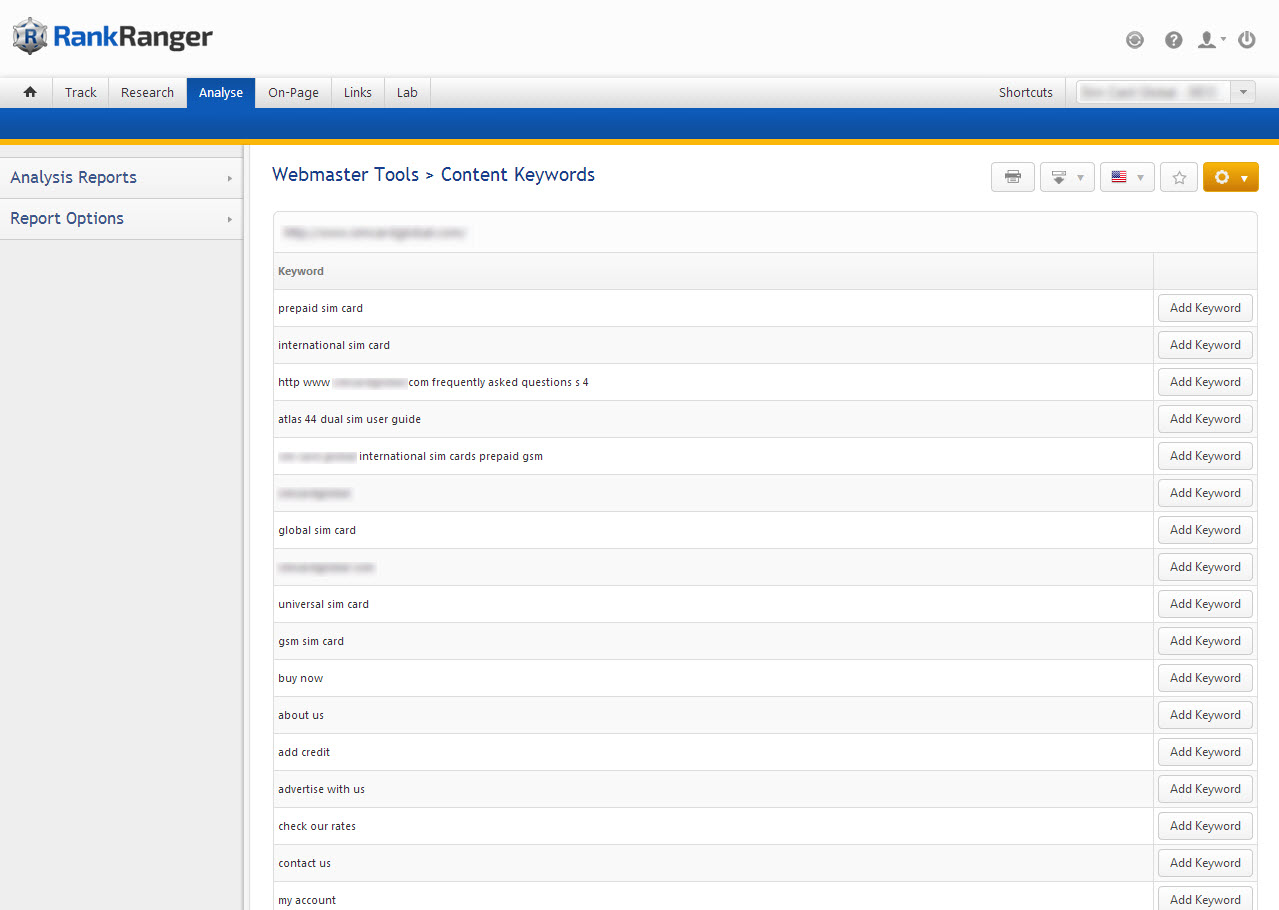
Task: Open the campaign selector combo box
Action: click(x=1165, y=92)
